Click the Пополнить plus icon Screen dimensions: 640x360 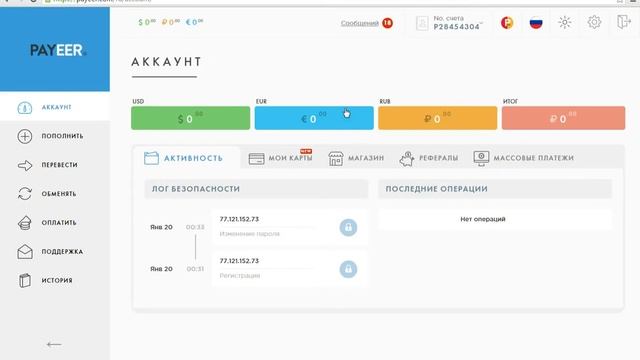pos(24,136)
